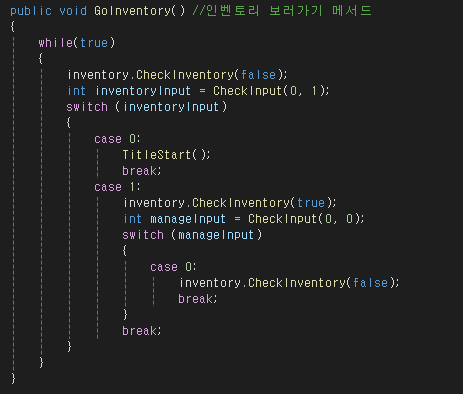Click 'true' in CheckInventory(true)
The height and width of the screenshot is (394, 463).
point(311,203)
